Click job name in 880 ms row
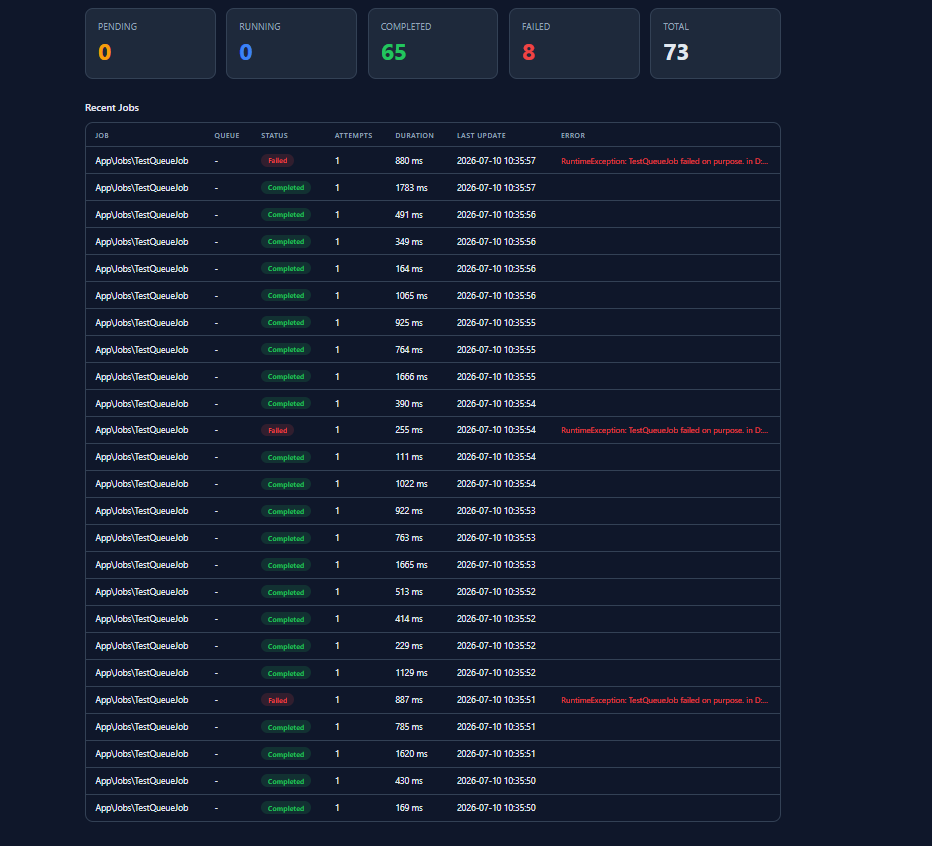Viewport: 932px width, 846px height. pyautogui.click(x=141, y=161)
